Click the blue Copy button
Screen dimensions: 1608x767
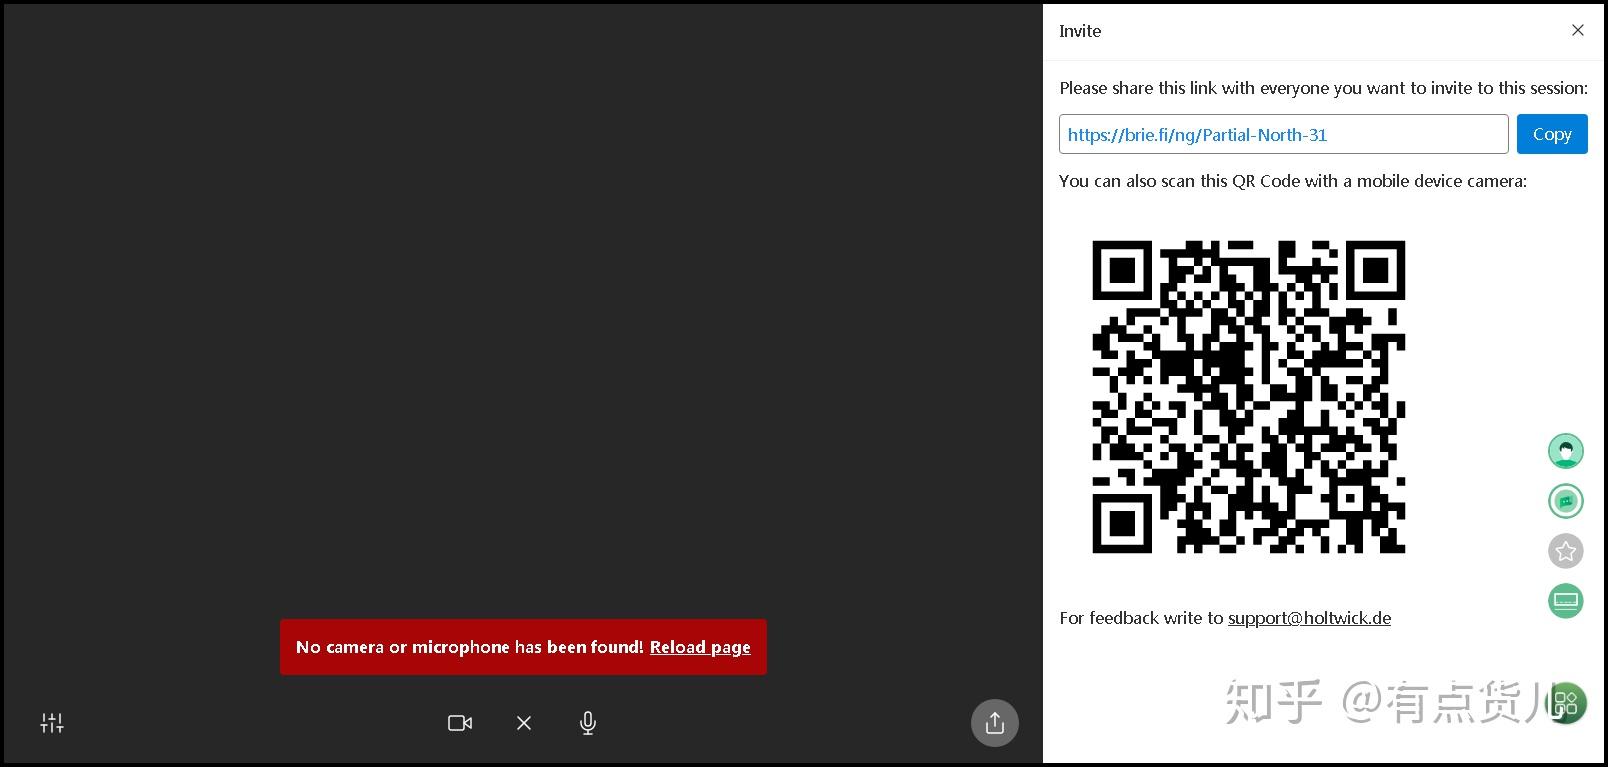pyautogui.click(x=1552, y=134)
